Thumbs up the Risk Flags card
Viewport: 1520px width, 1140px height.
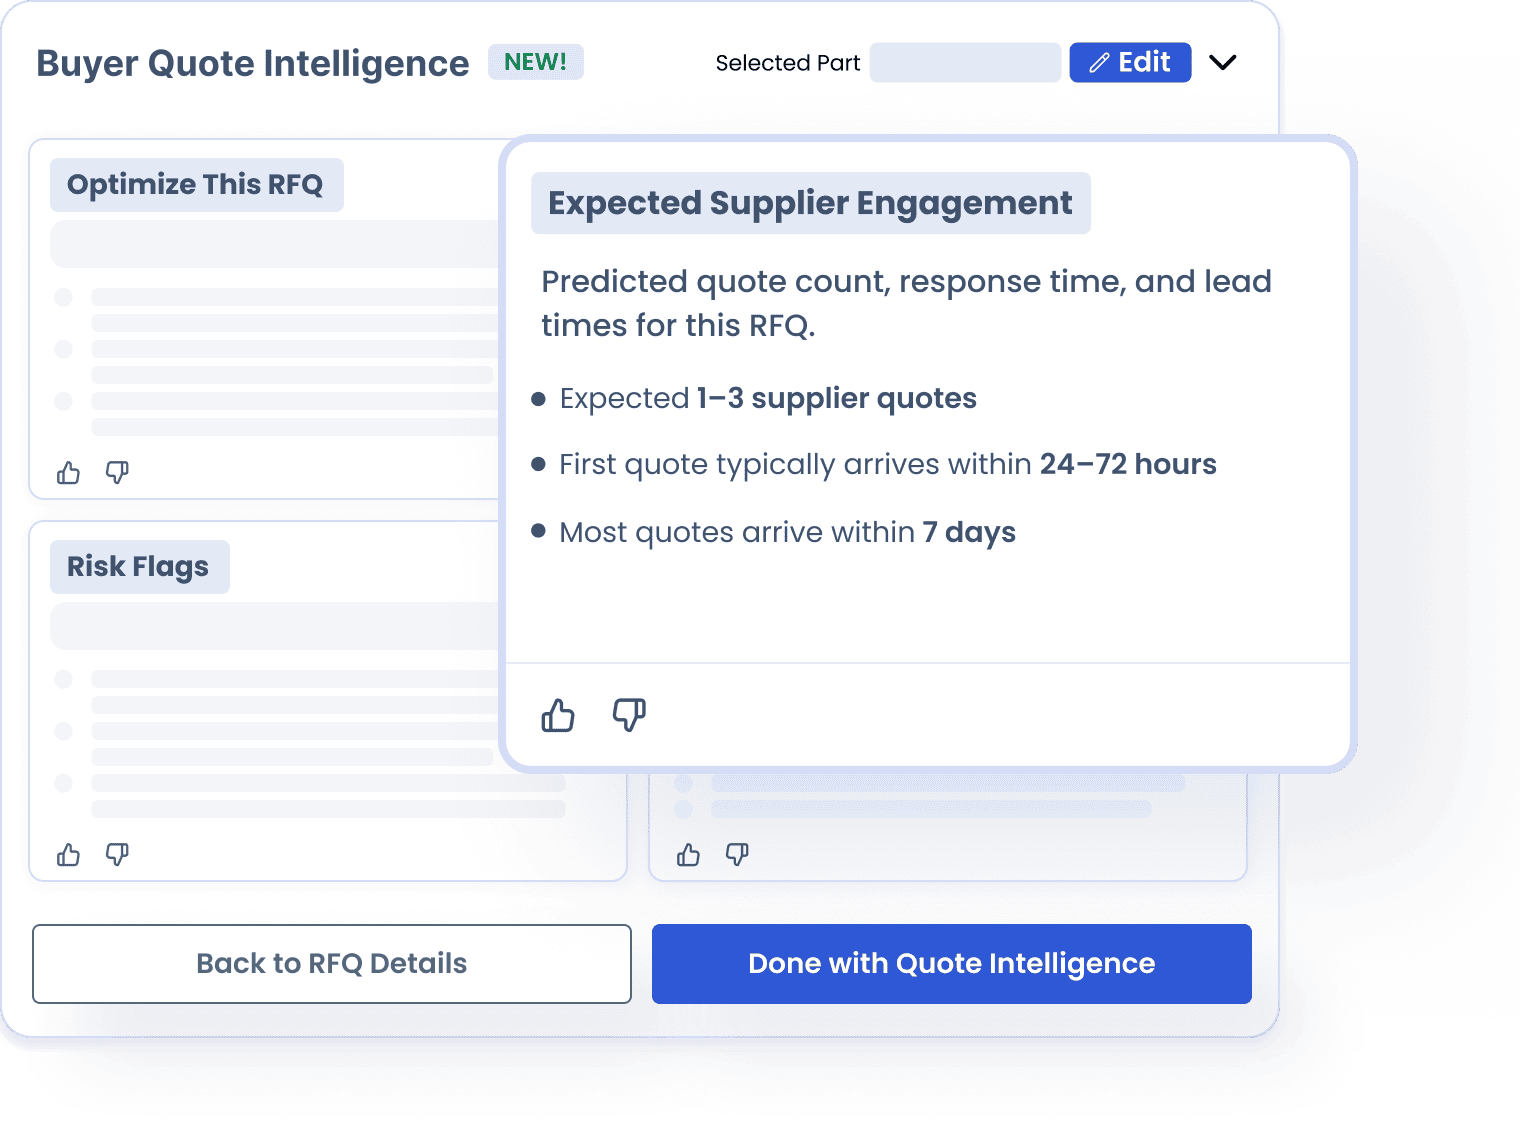coord(68,854)
